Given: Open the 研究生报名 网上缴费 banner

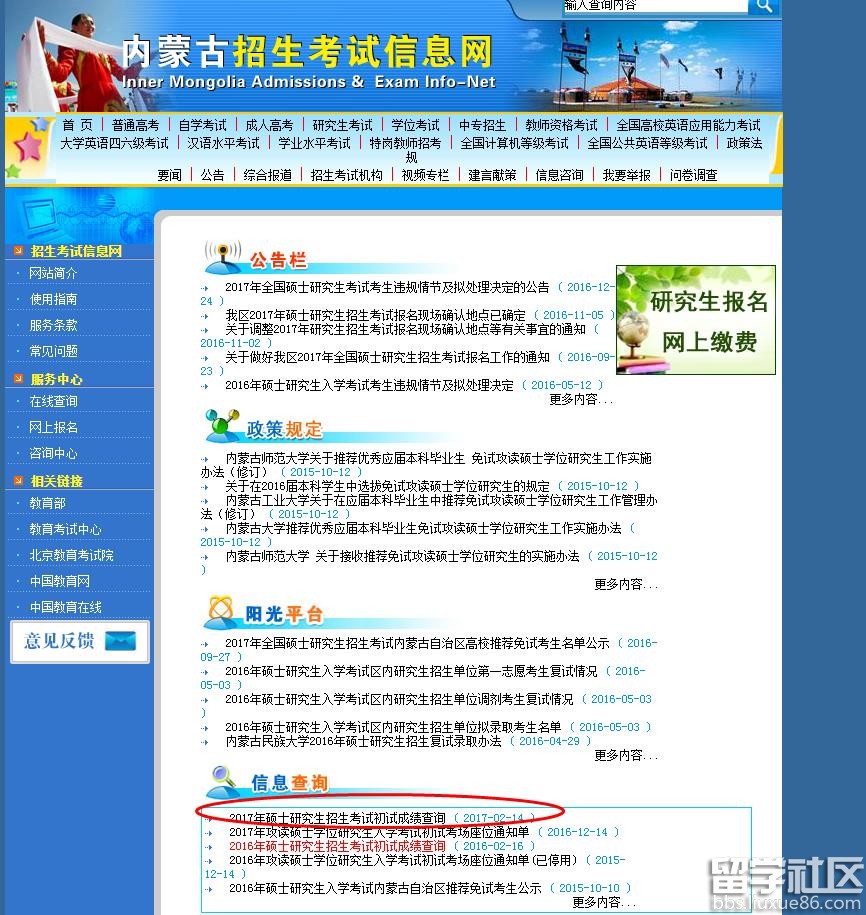Looking at the screenshot, I should [696, 320].
